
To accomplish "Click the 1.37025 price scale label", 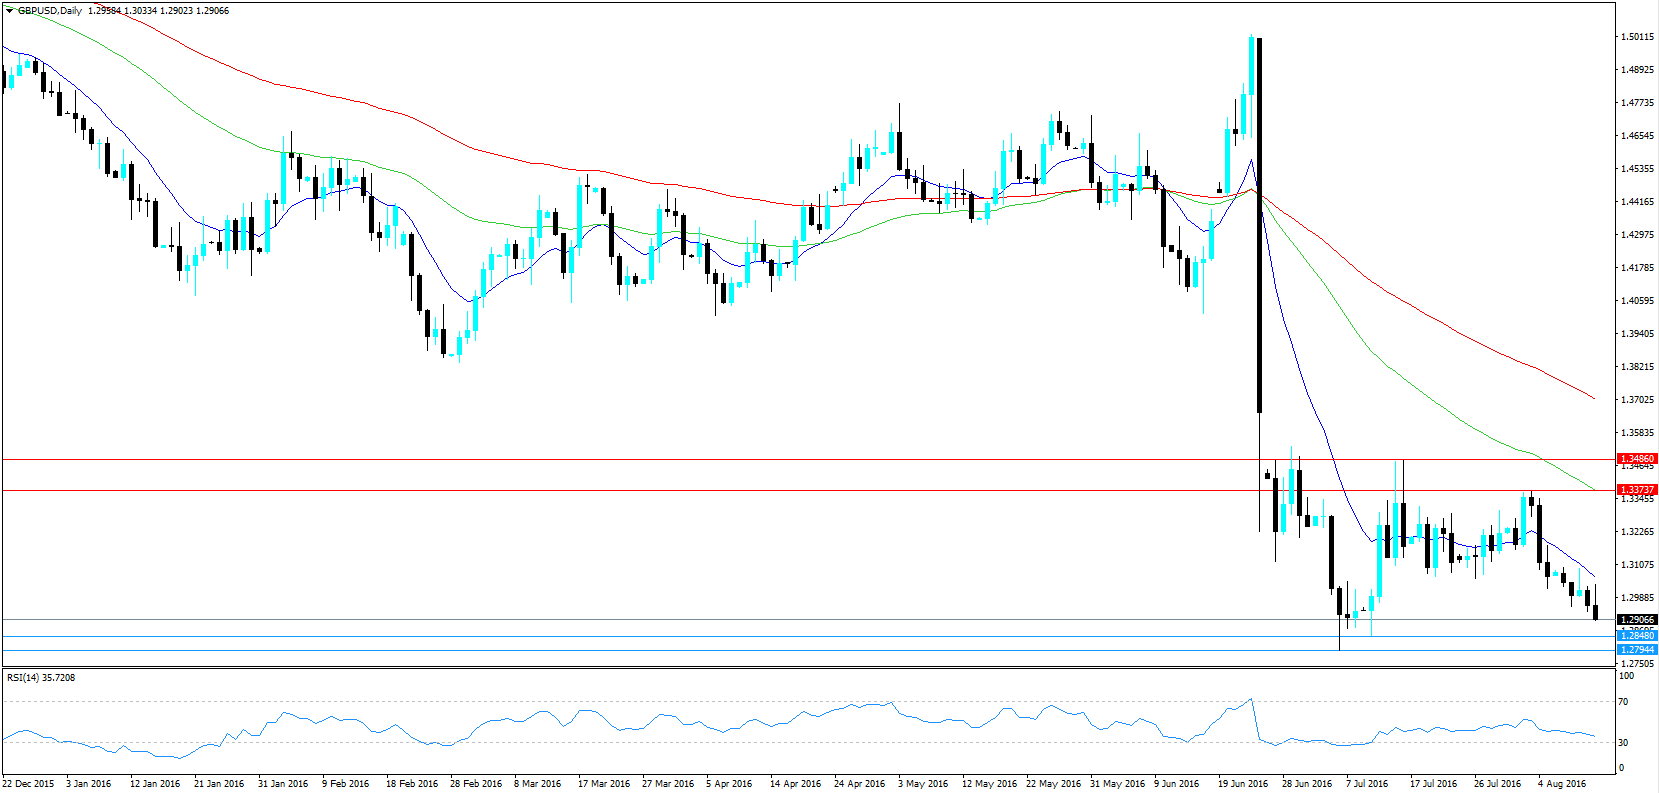I will pos(1637,400).
